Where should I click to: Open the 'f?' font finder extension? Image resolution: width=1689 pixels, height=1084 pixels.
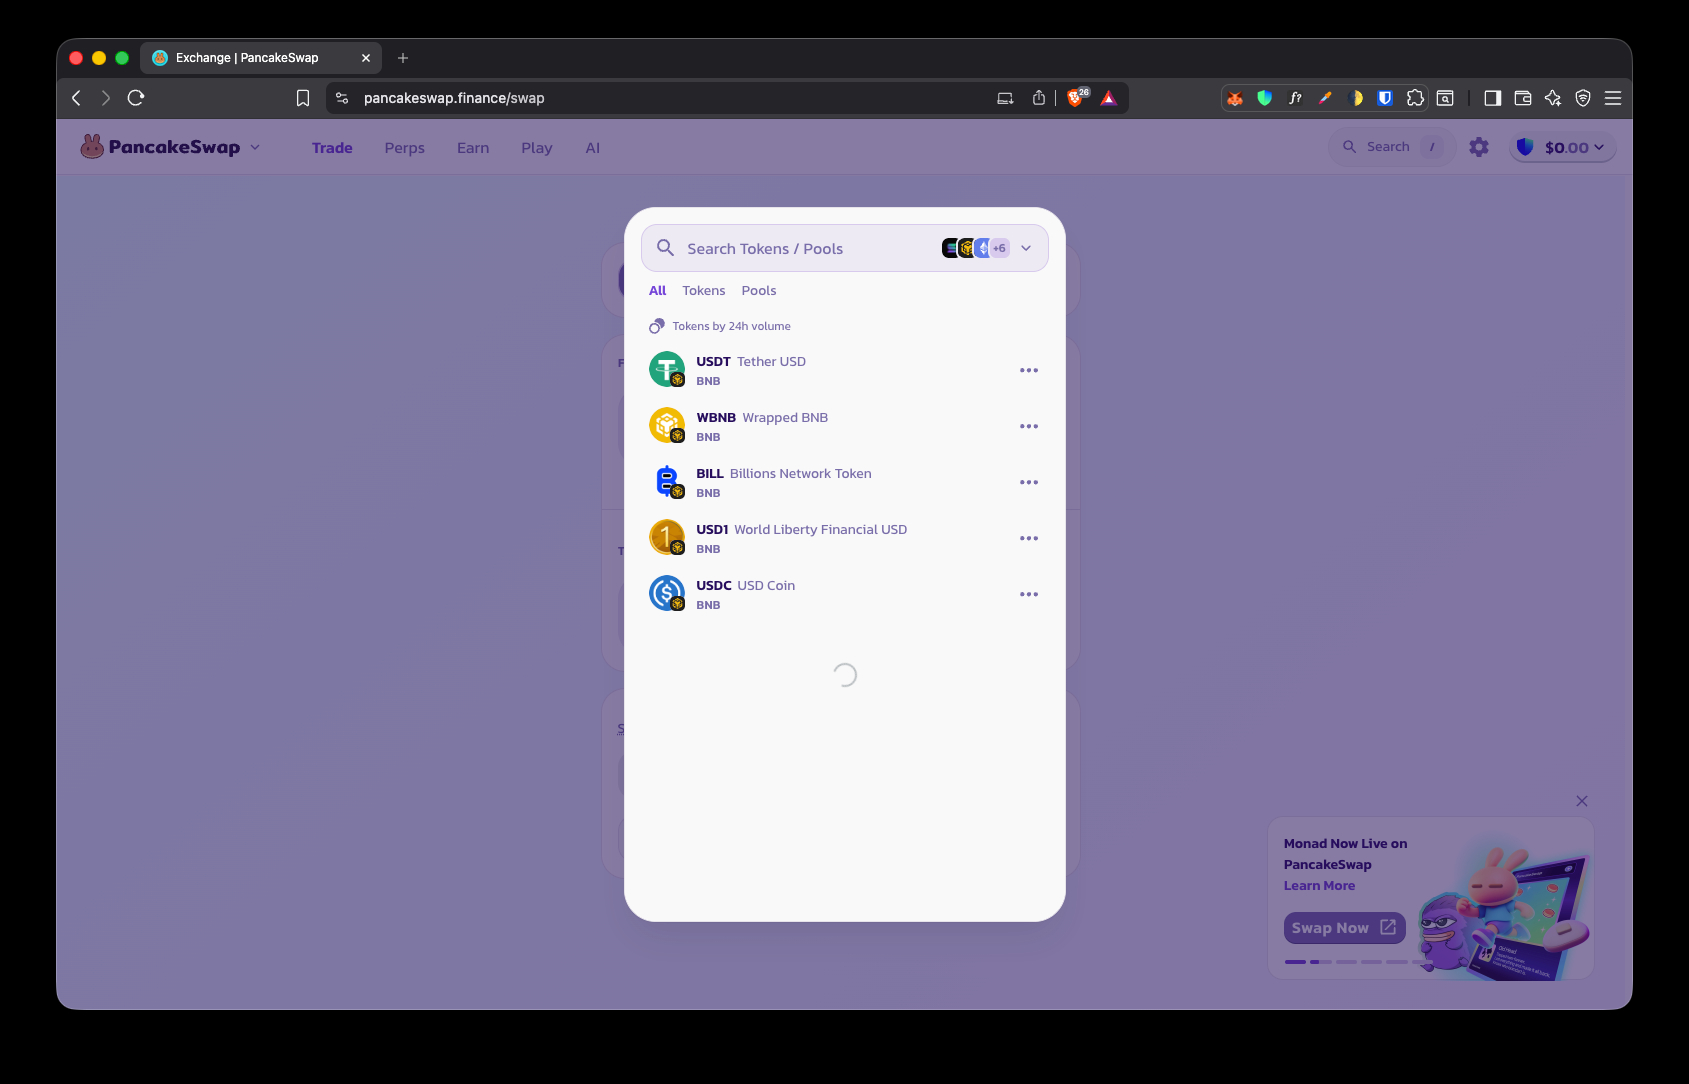coord(1295,98)
